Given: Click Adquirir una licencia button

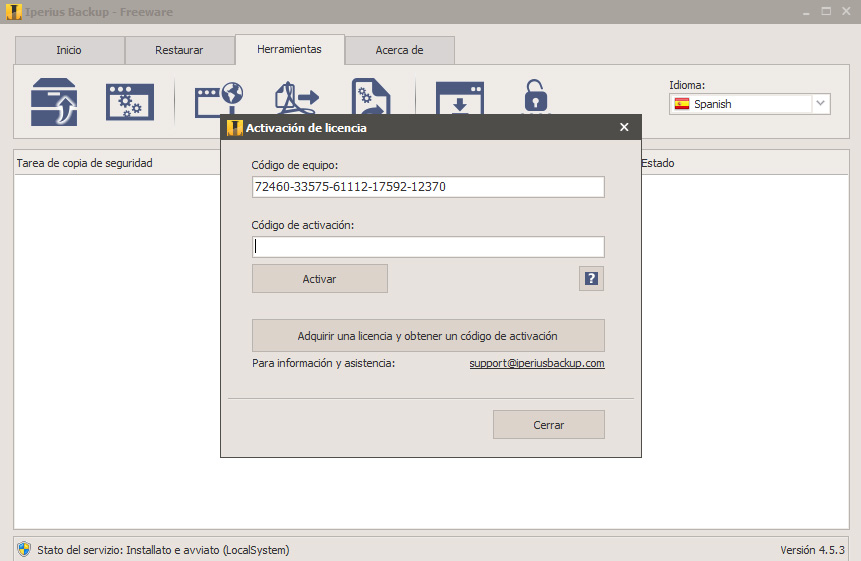Looking at the screenshot, I should (428, 335).
